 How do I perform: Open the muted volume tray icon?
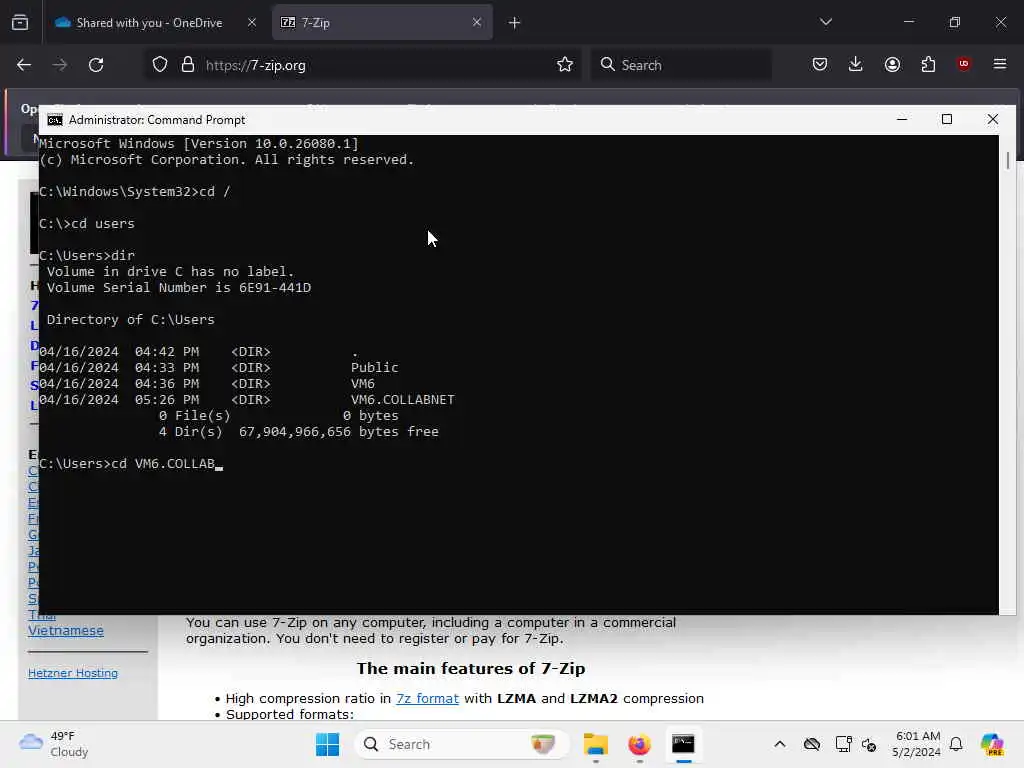coord(869,744)
